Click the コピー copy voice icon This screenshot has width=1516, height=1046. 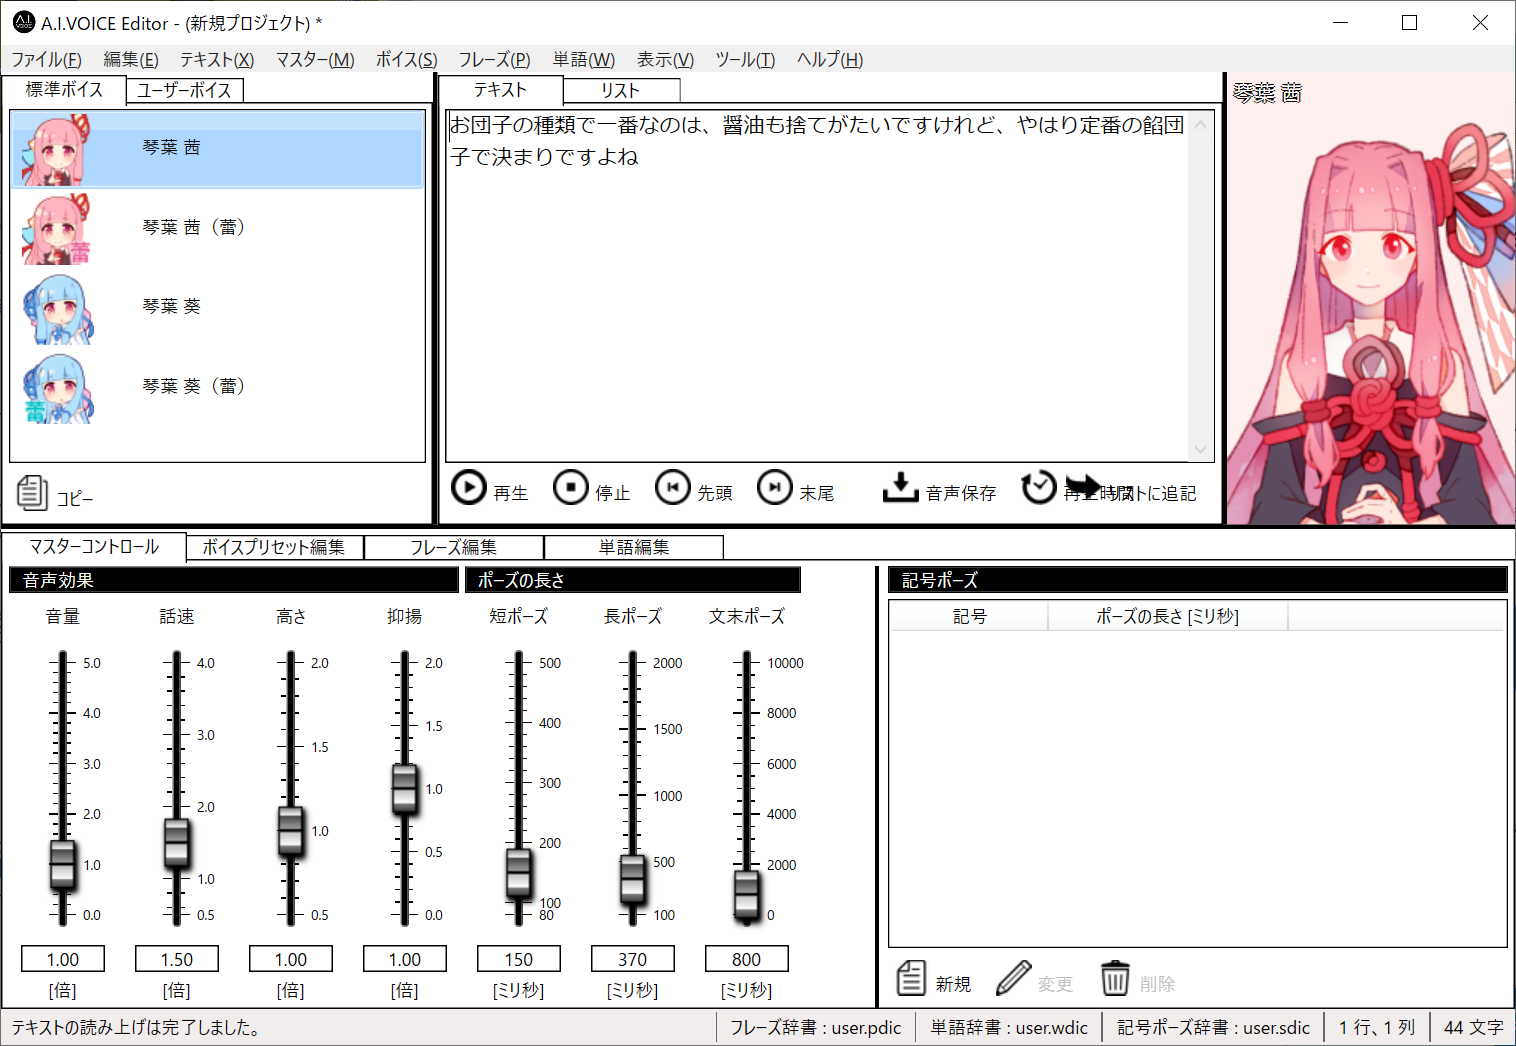point(32,492)
